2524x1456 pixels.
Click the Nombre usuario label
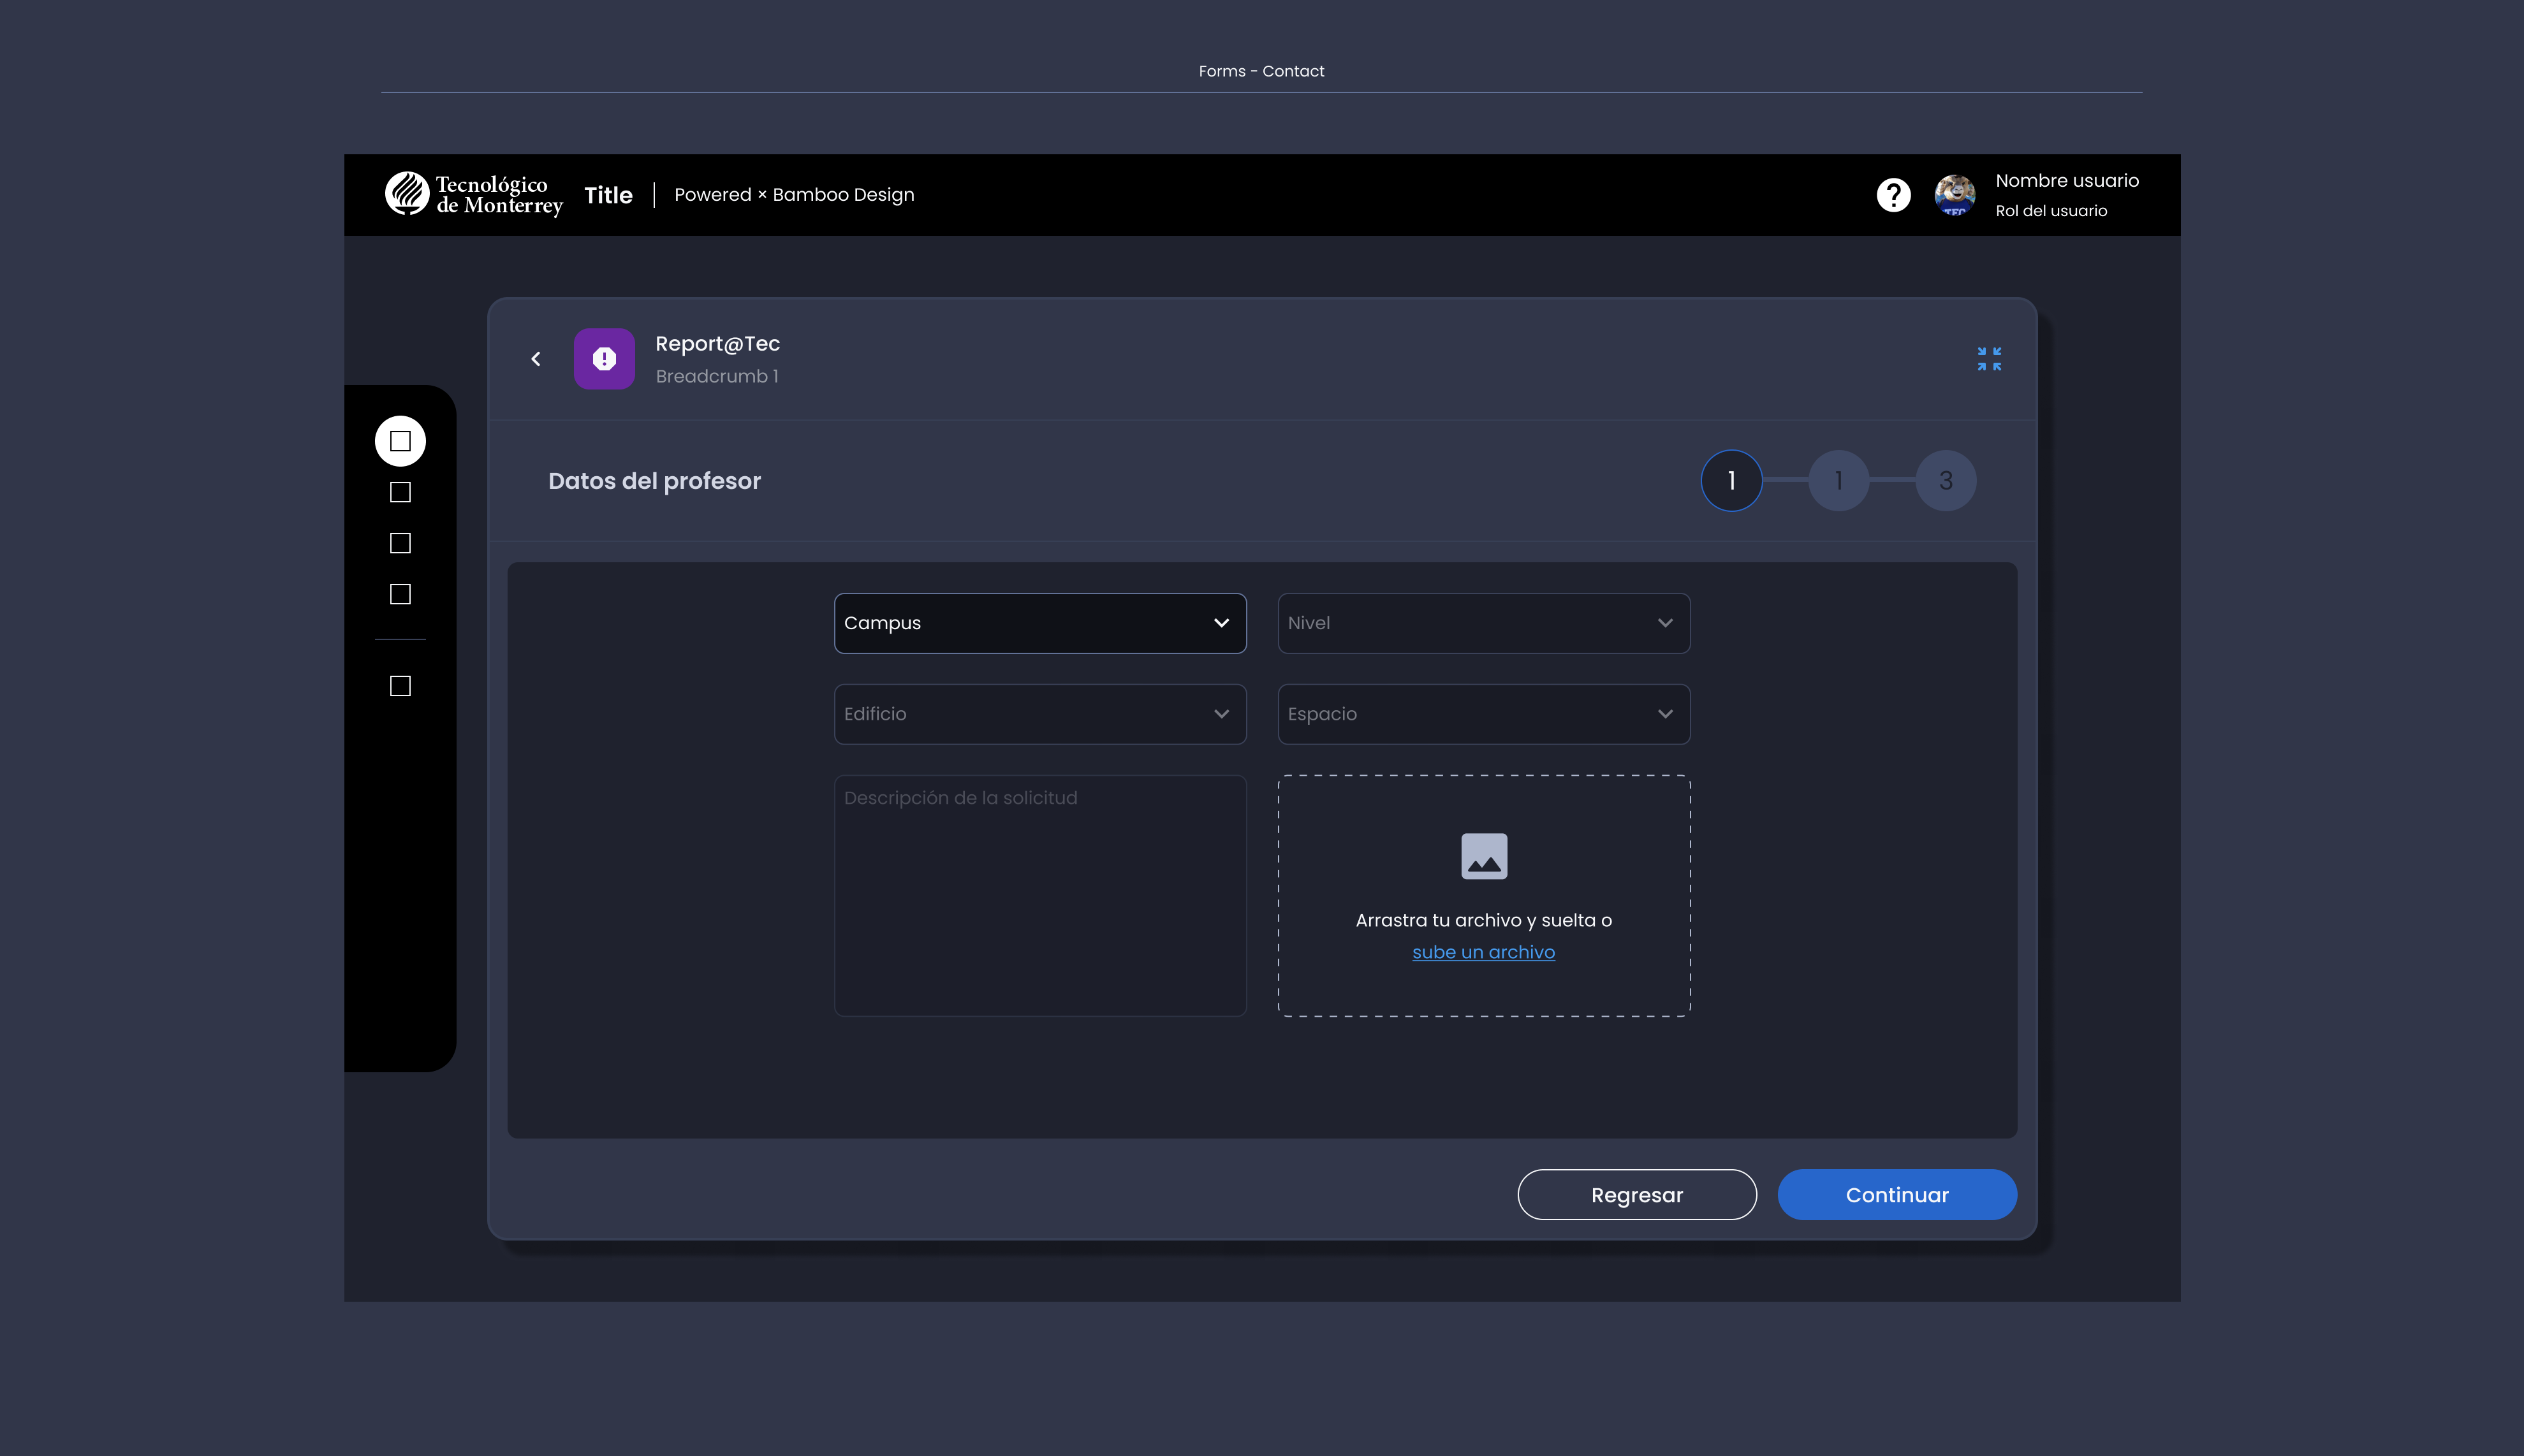(2067, 181)
